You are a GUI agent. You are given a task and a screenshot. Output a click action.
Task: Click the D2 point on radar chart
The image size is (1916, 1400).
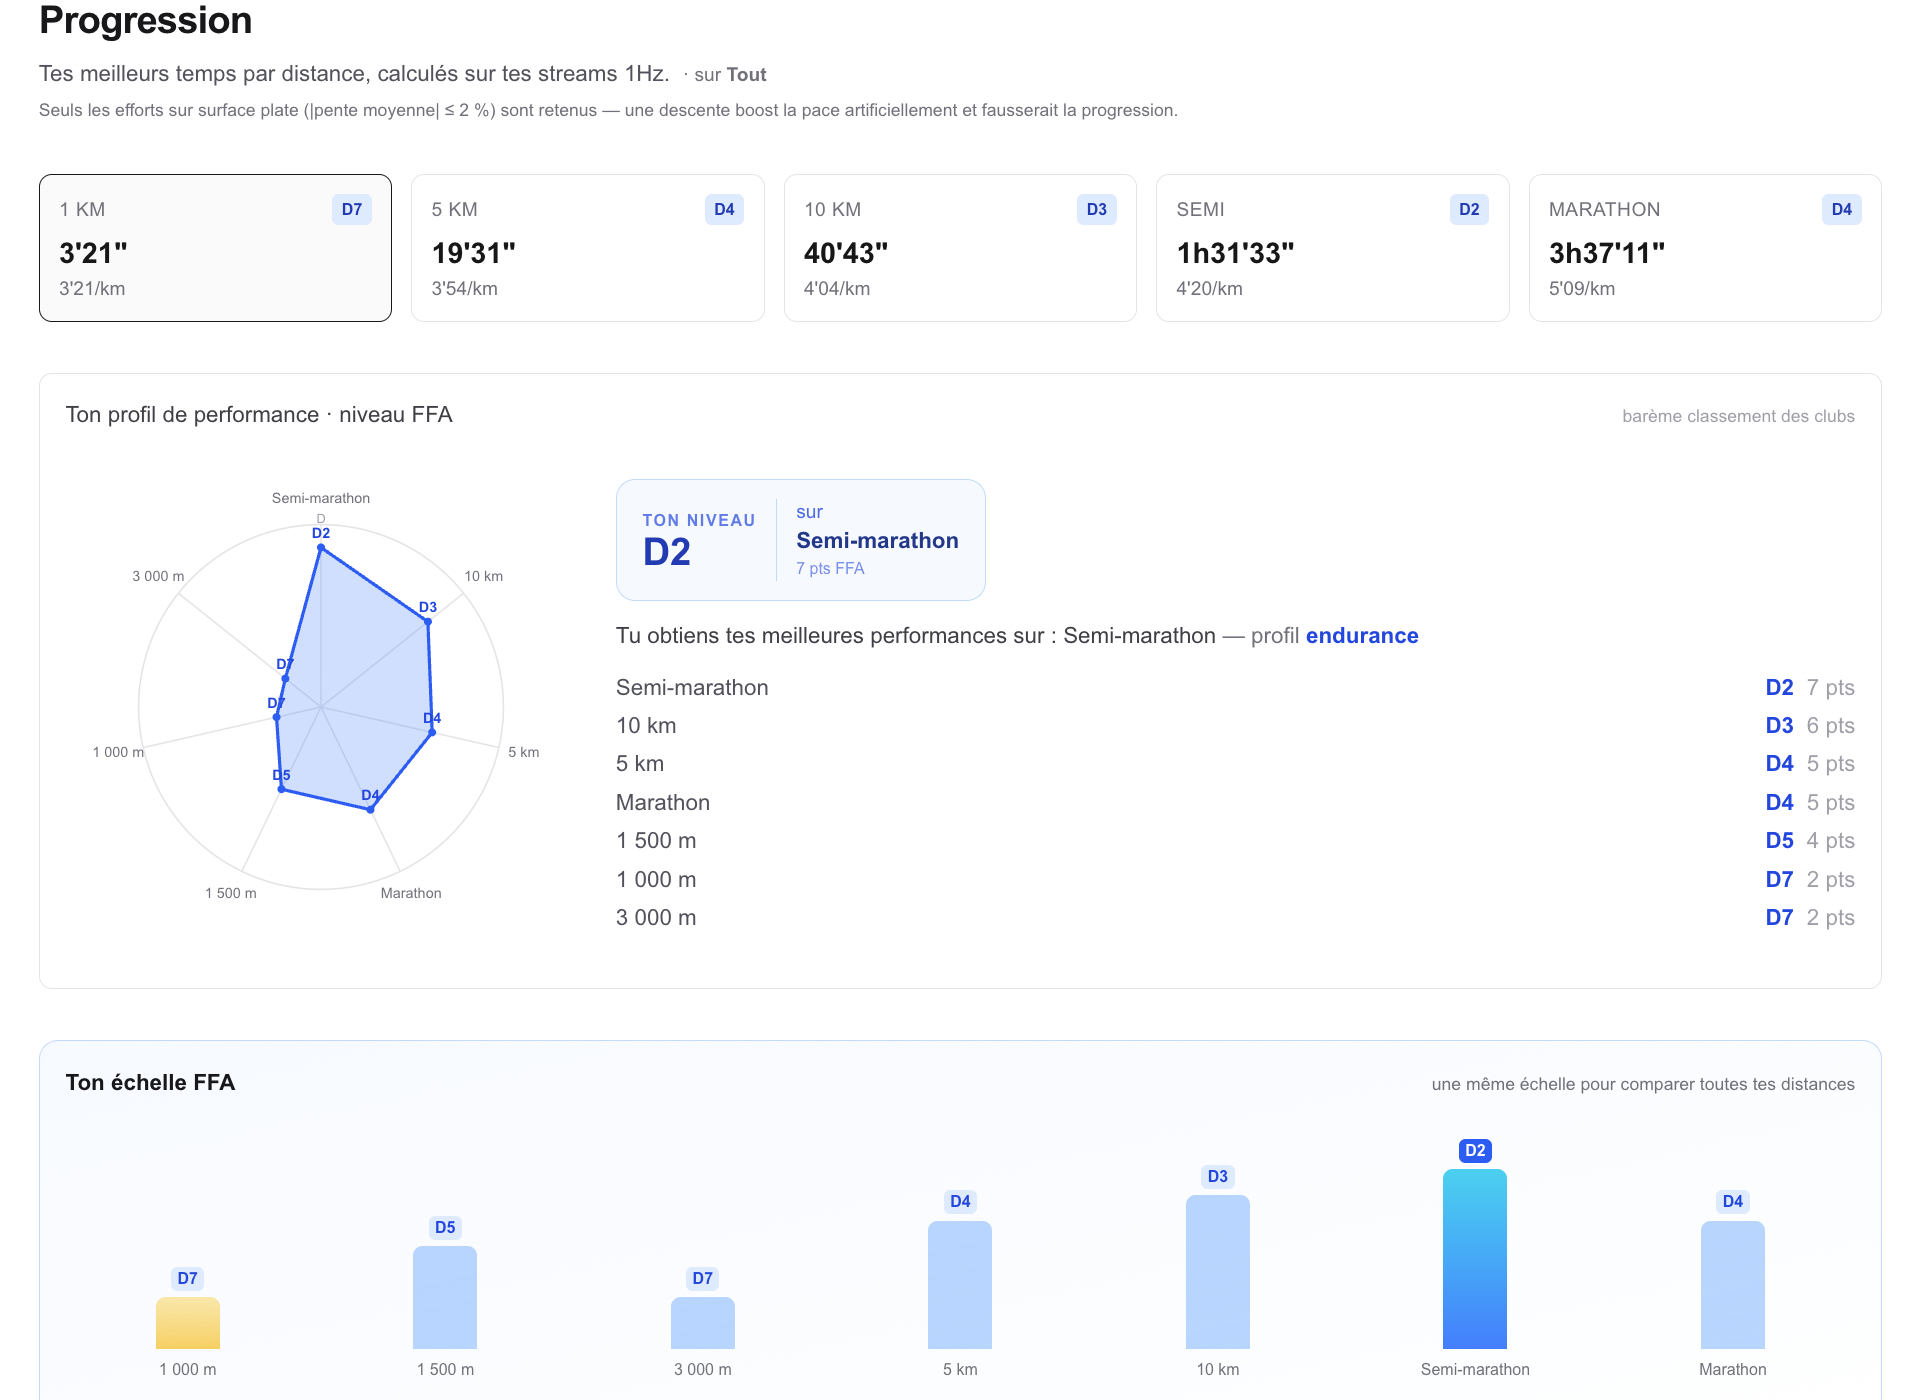click(321, 547)
